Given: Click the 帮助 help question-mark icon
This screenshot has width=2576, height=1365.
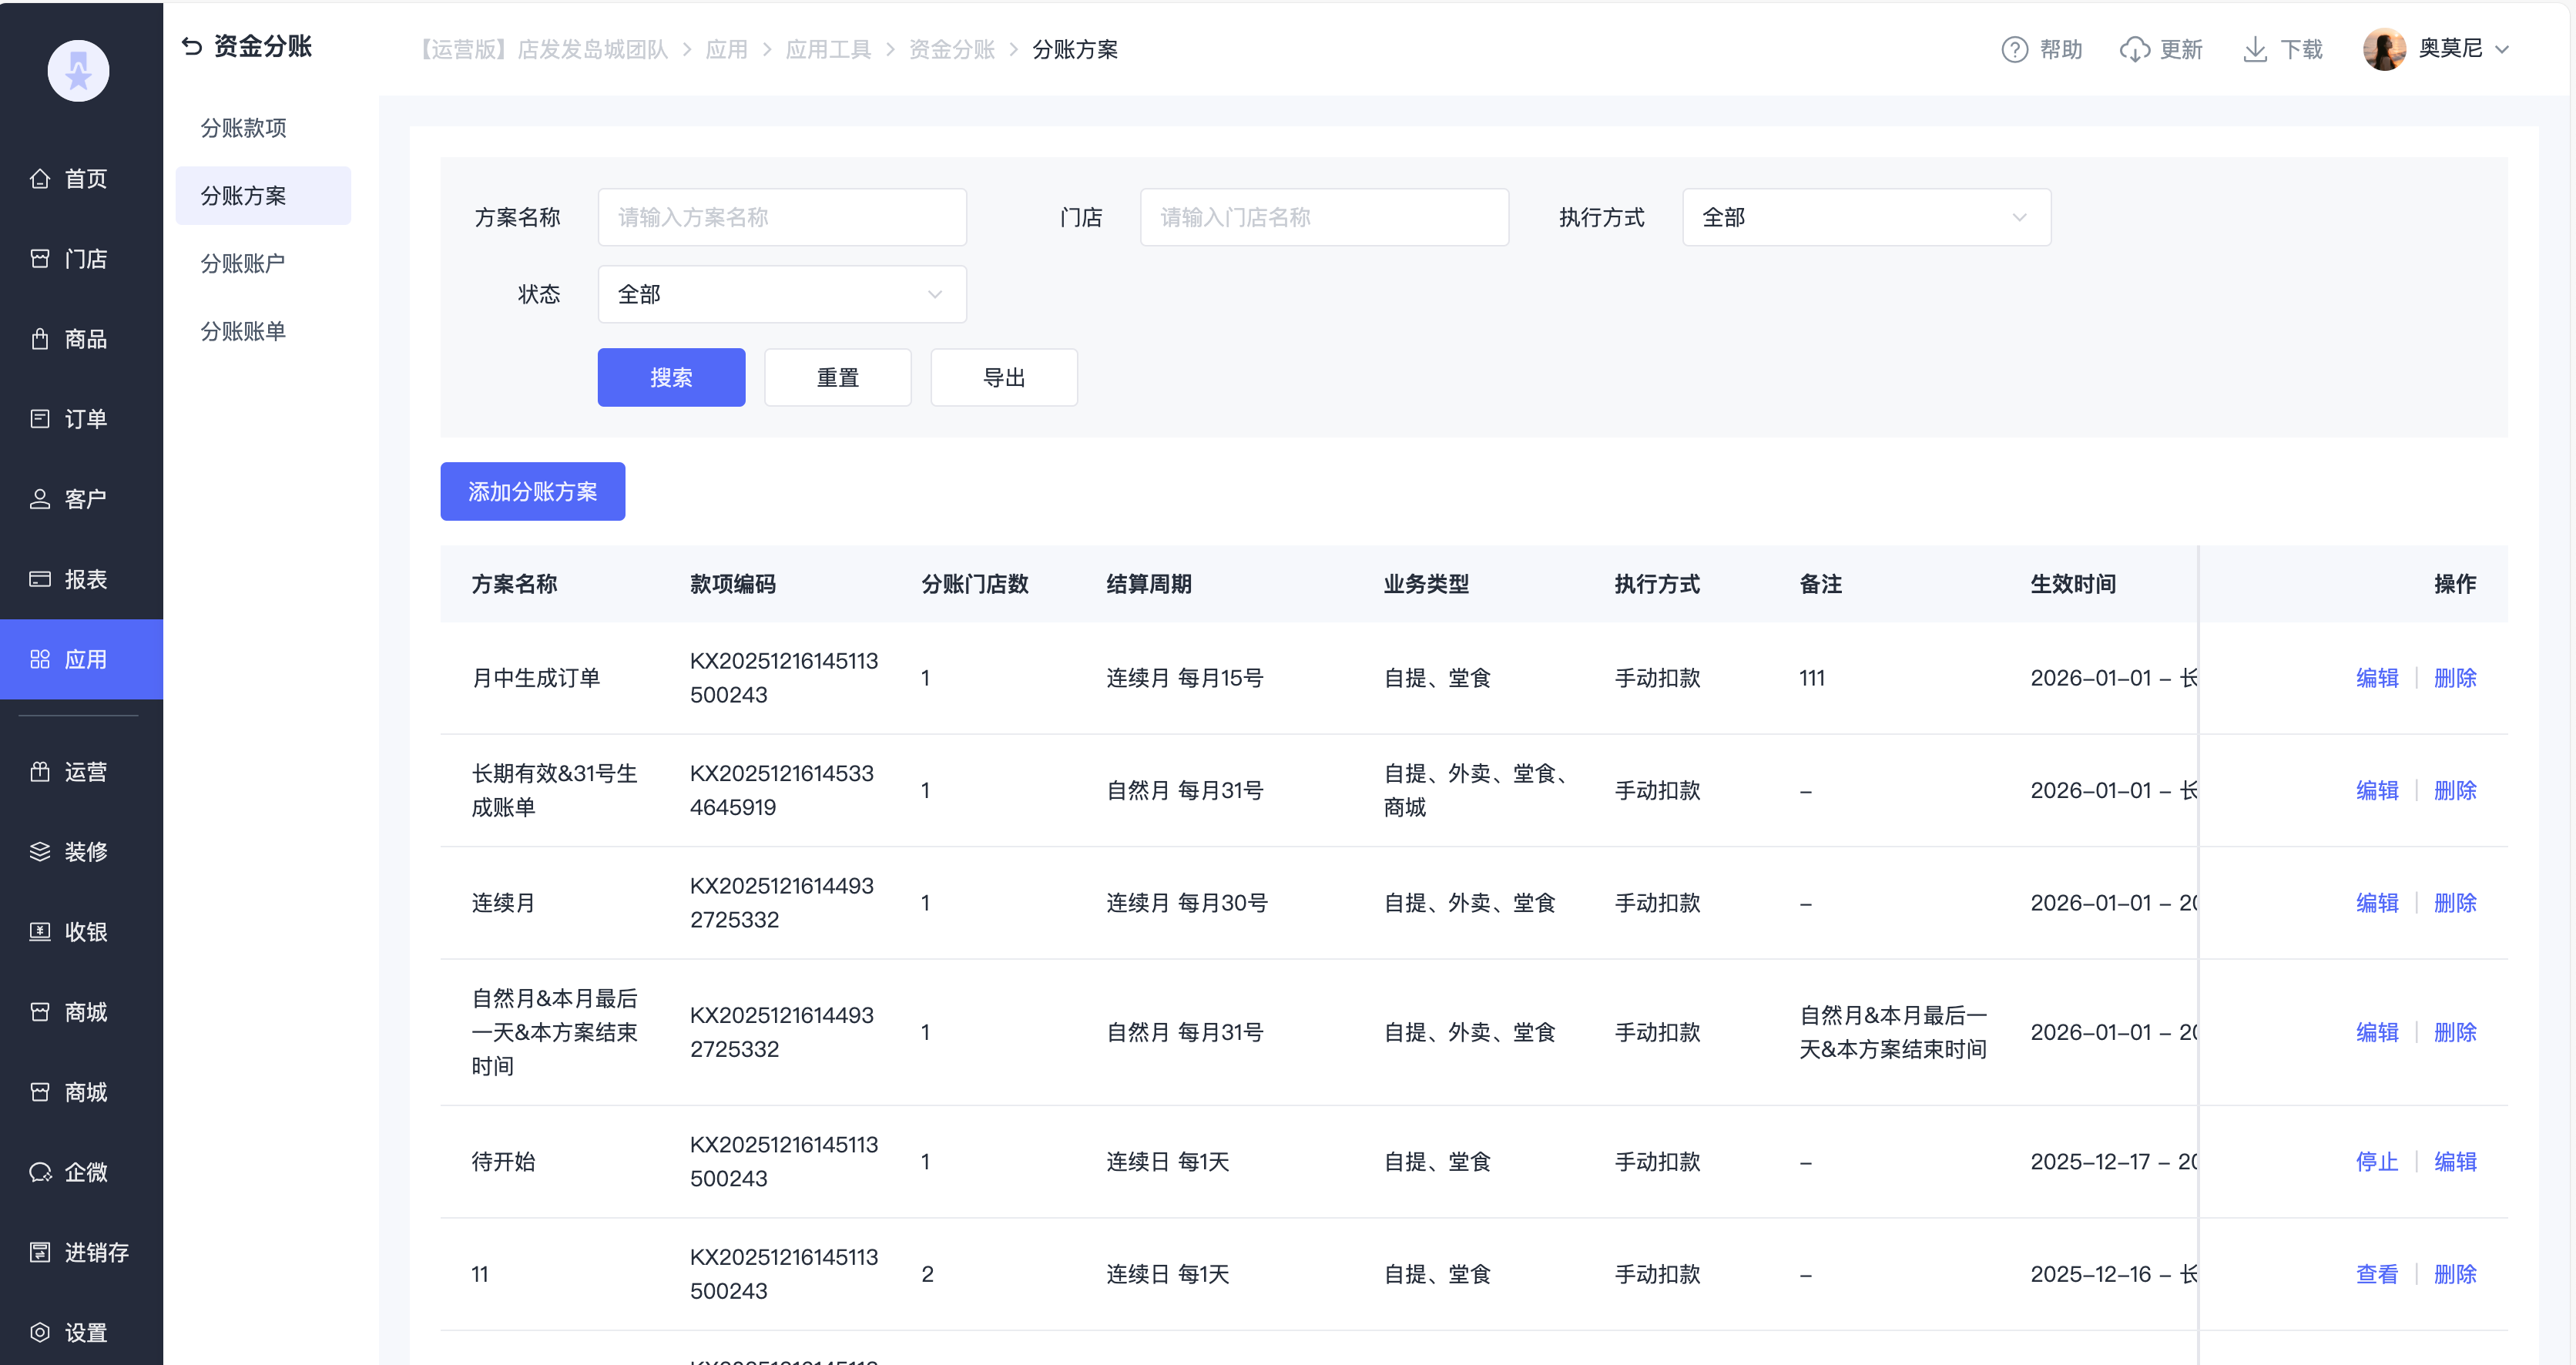Looking at the screenshot, I should point(2014,49).
